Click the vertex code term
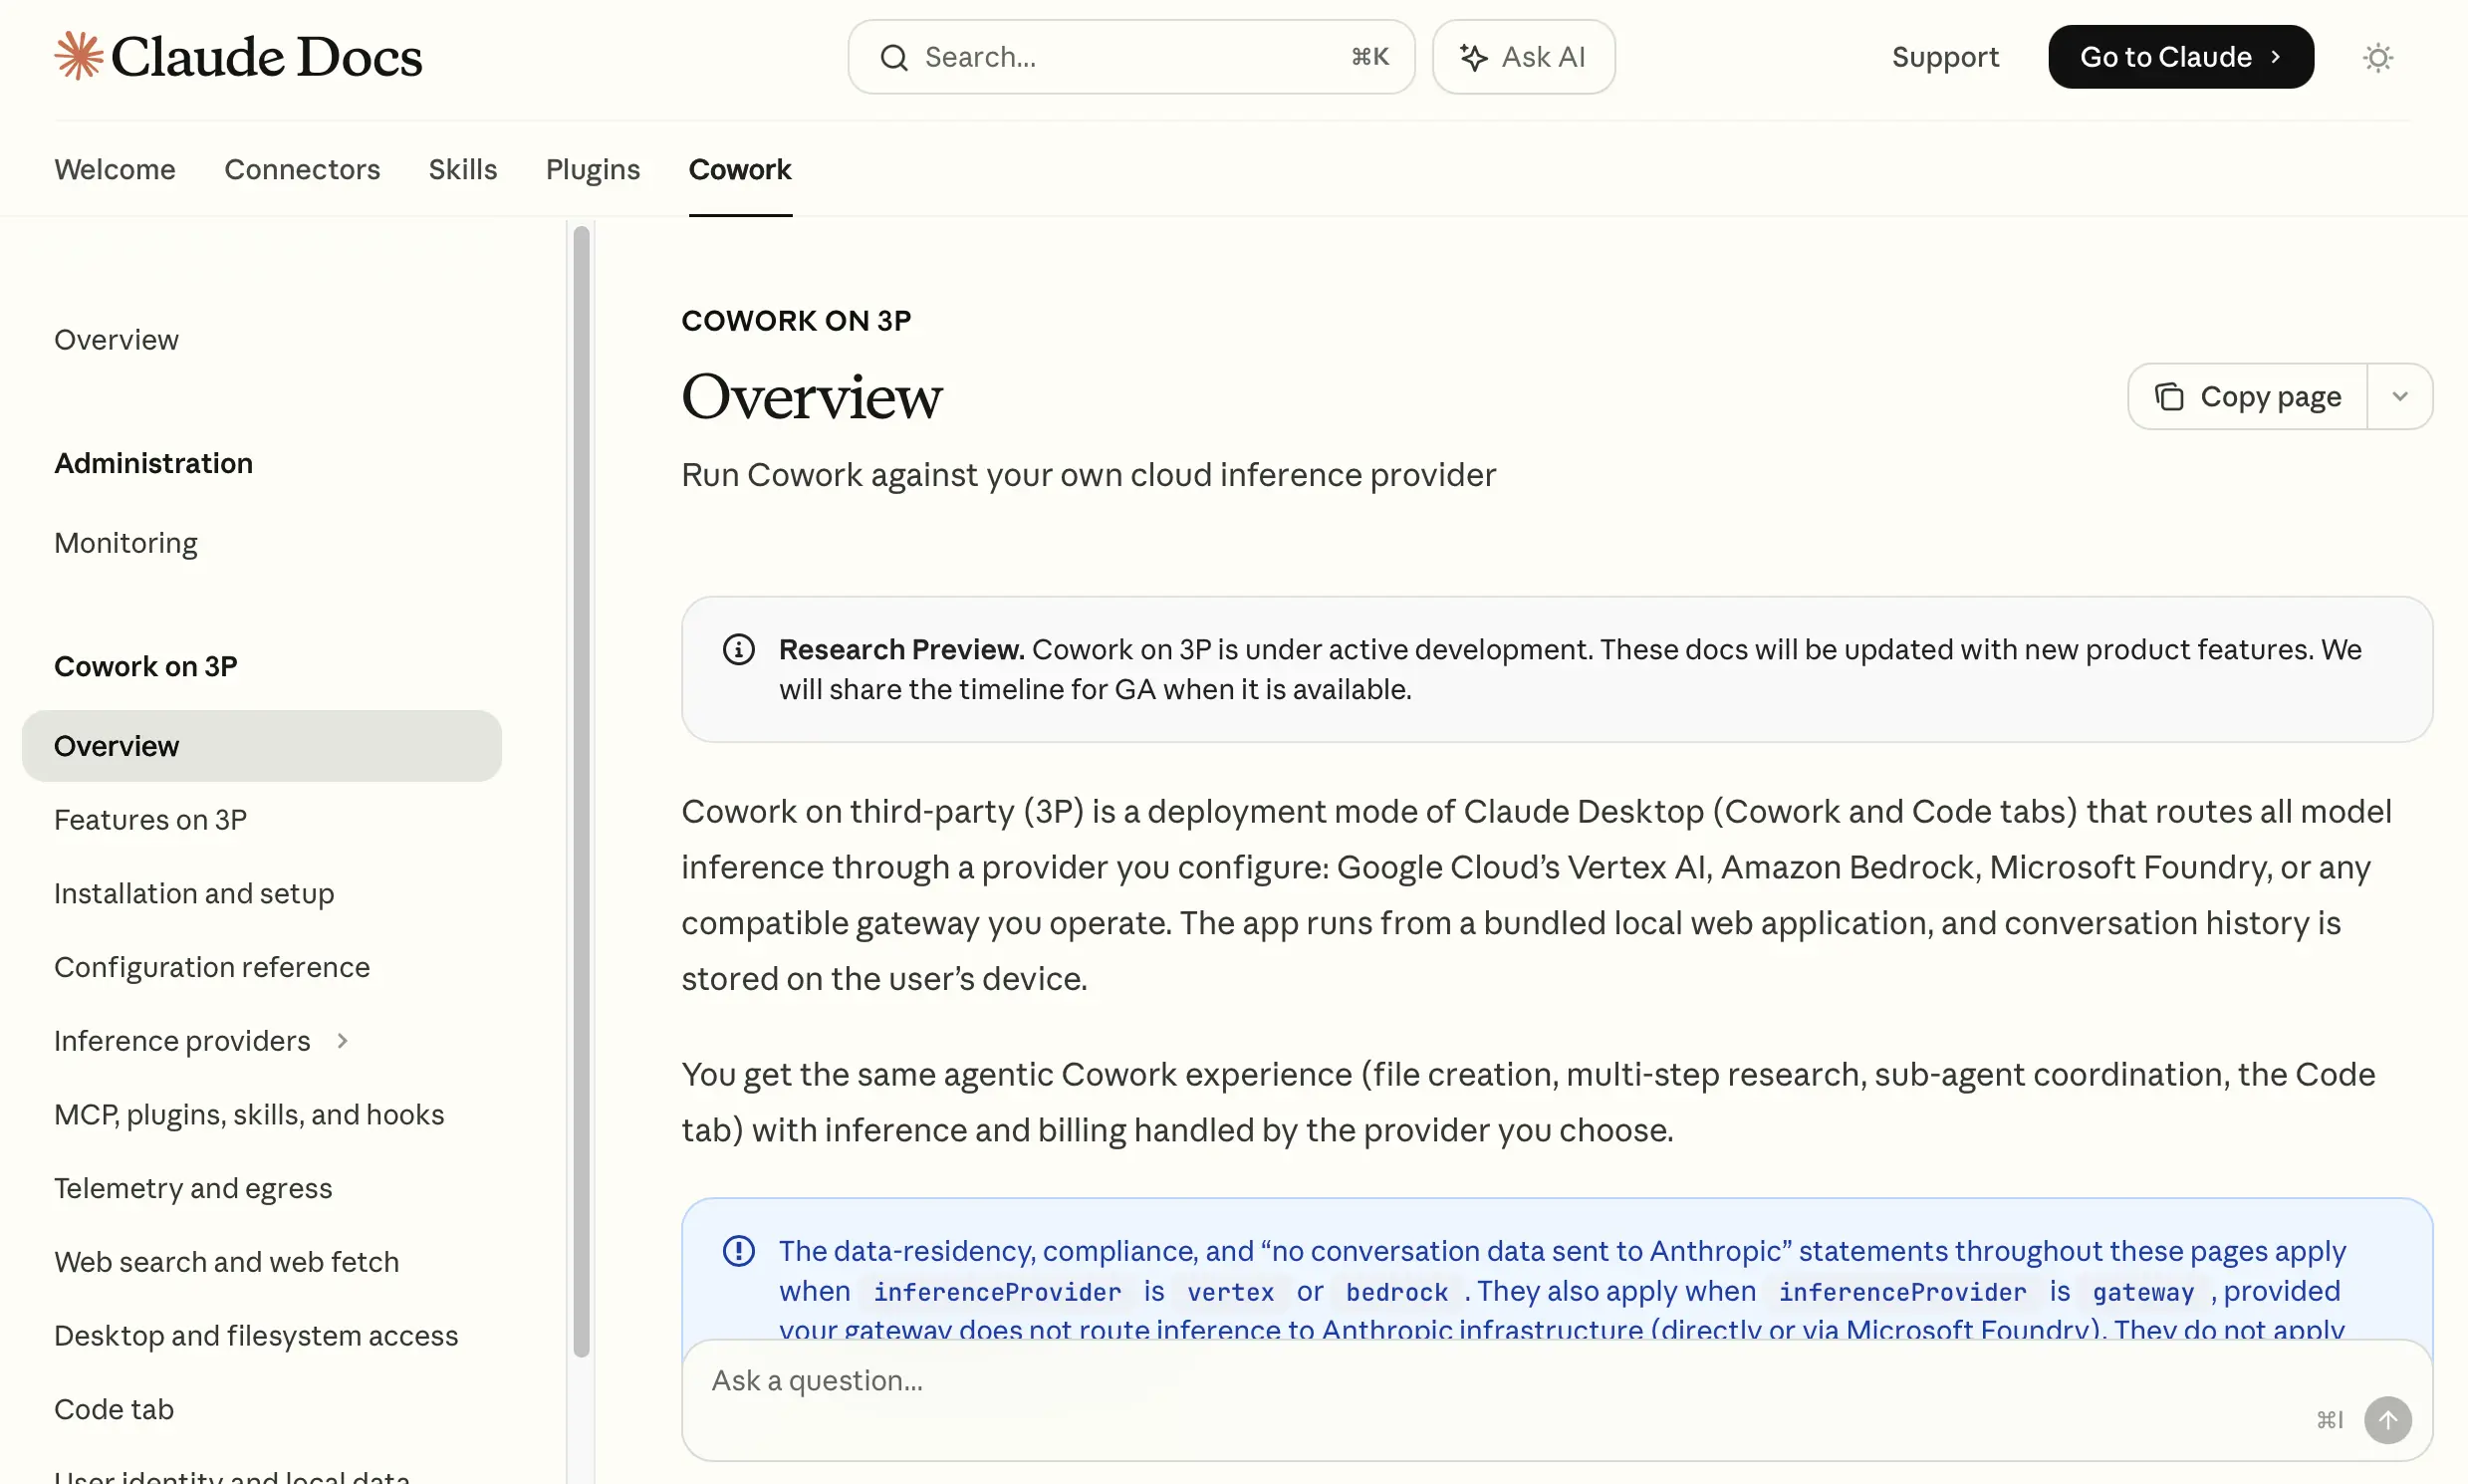The height and width of the screenshot is (1484, 2468). [x=1230, y=1292]
